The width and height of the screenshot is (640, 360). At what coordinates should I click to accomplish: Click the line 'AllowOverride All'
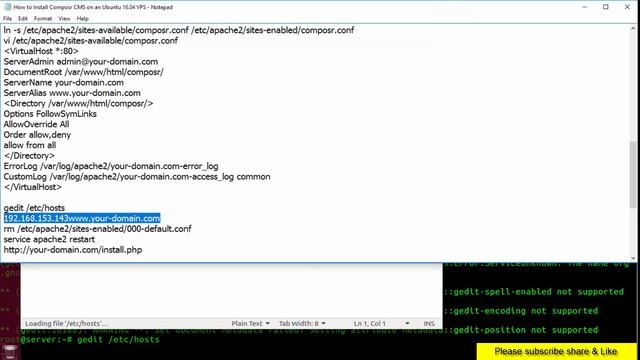coord(36,124)
